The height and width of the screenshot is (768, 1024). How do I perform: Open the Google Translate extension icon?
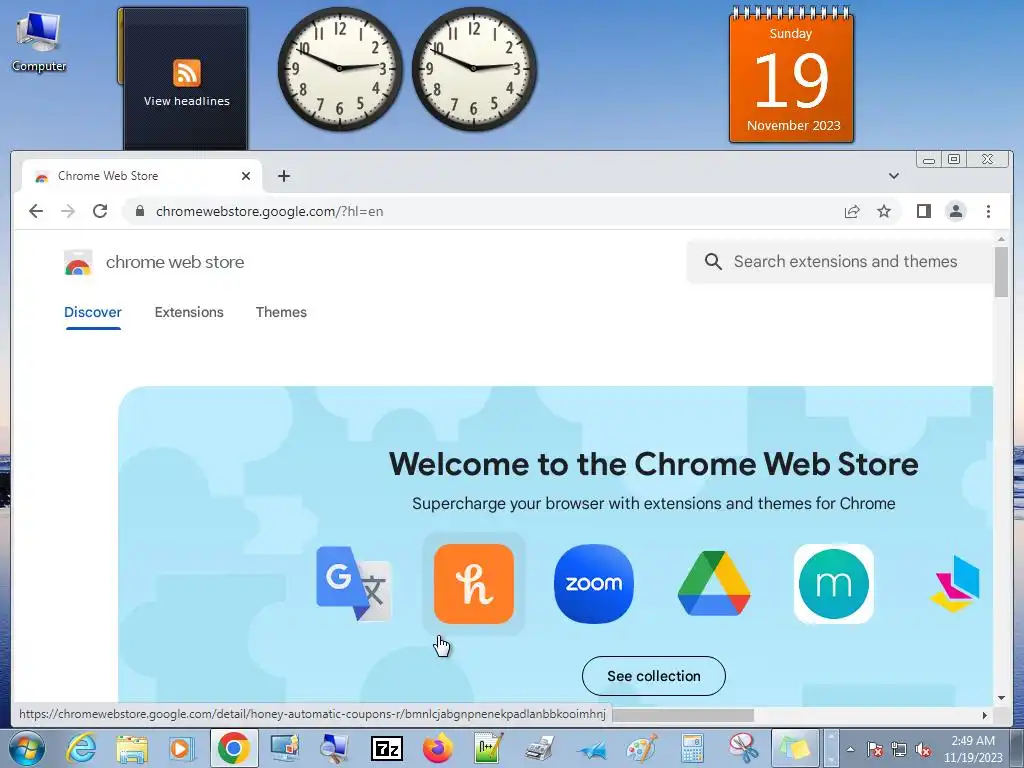pos(354,583)
